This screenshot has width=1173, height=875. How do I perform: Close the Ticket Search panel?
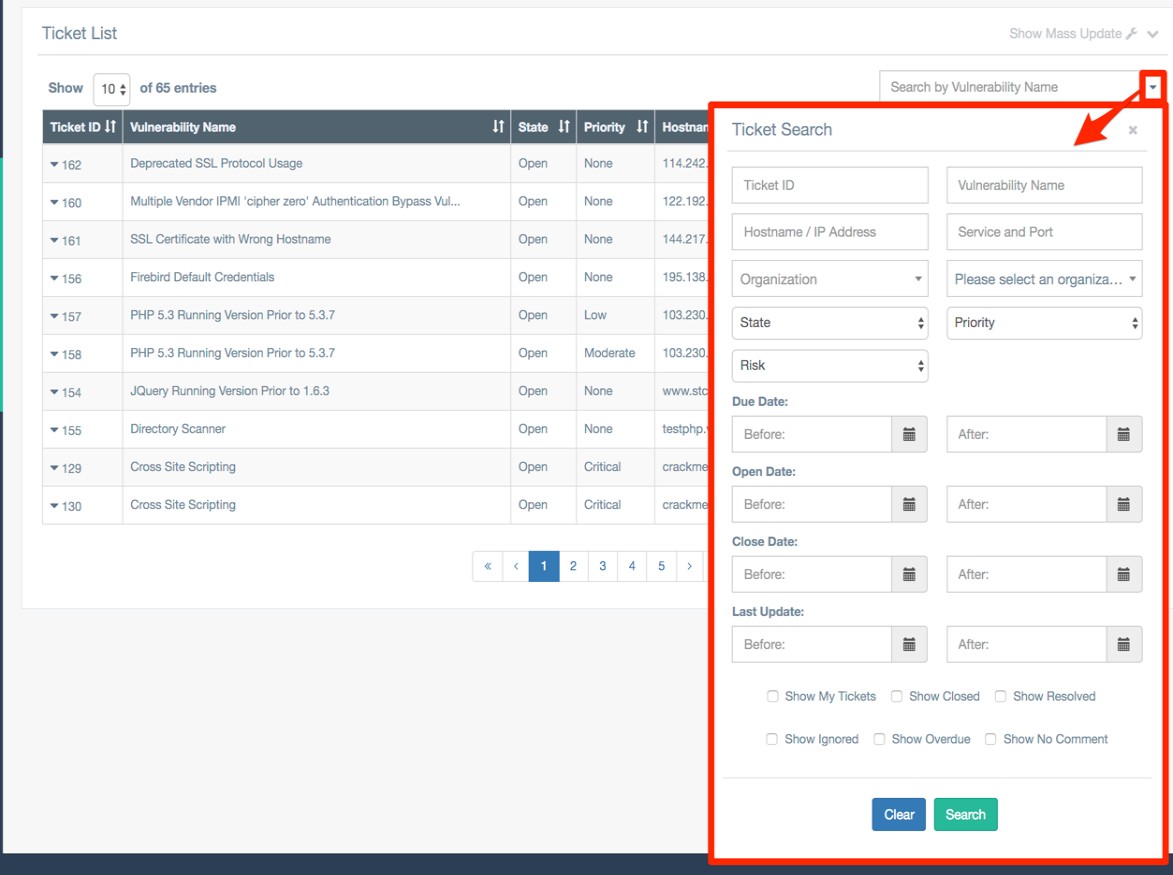pos(1132,130)
